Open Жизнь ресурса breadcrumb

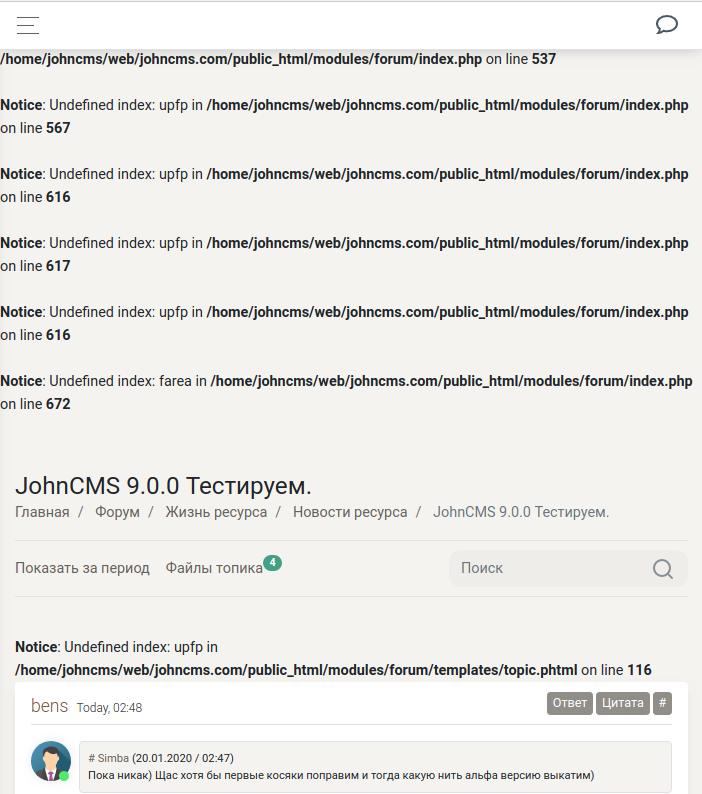pyautogui.click(x=216, y=512)
